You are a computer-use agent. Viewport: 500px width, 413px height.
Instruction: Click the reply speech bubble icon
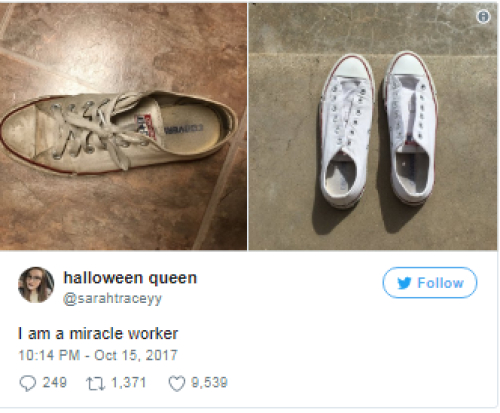pos(27,383)
